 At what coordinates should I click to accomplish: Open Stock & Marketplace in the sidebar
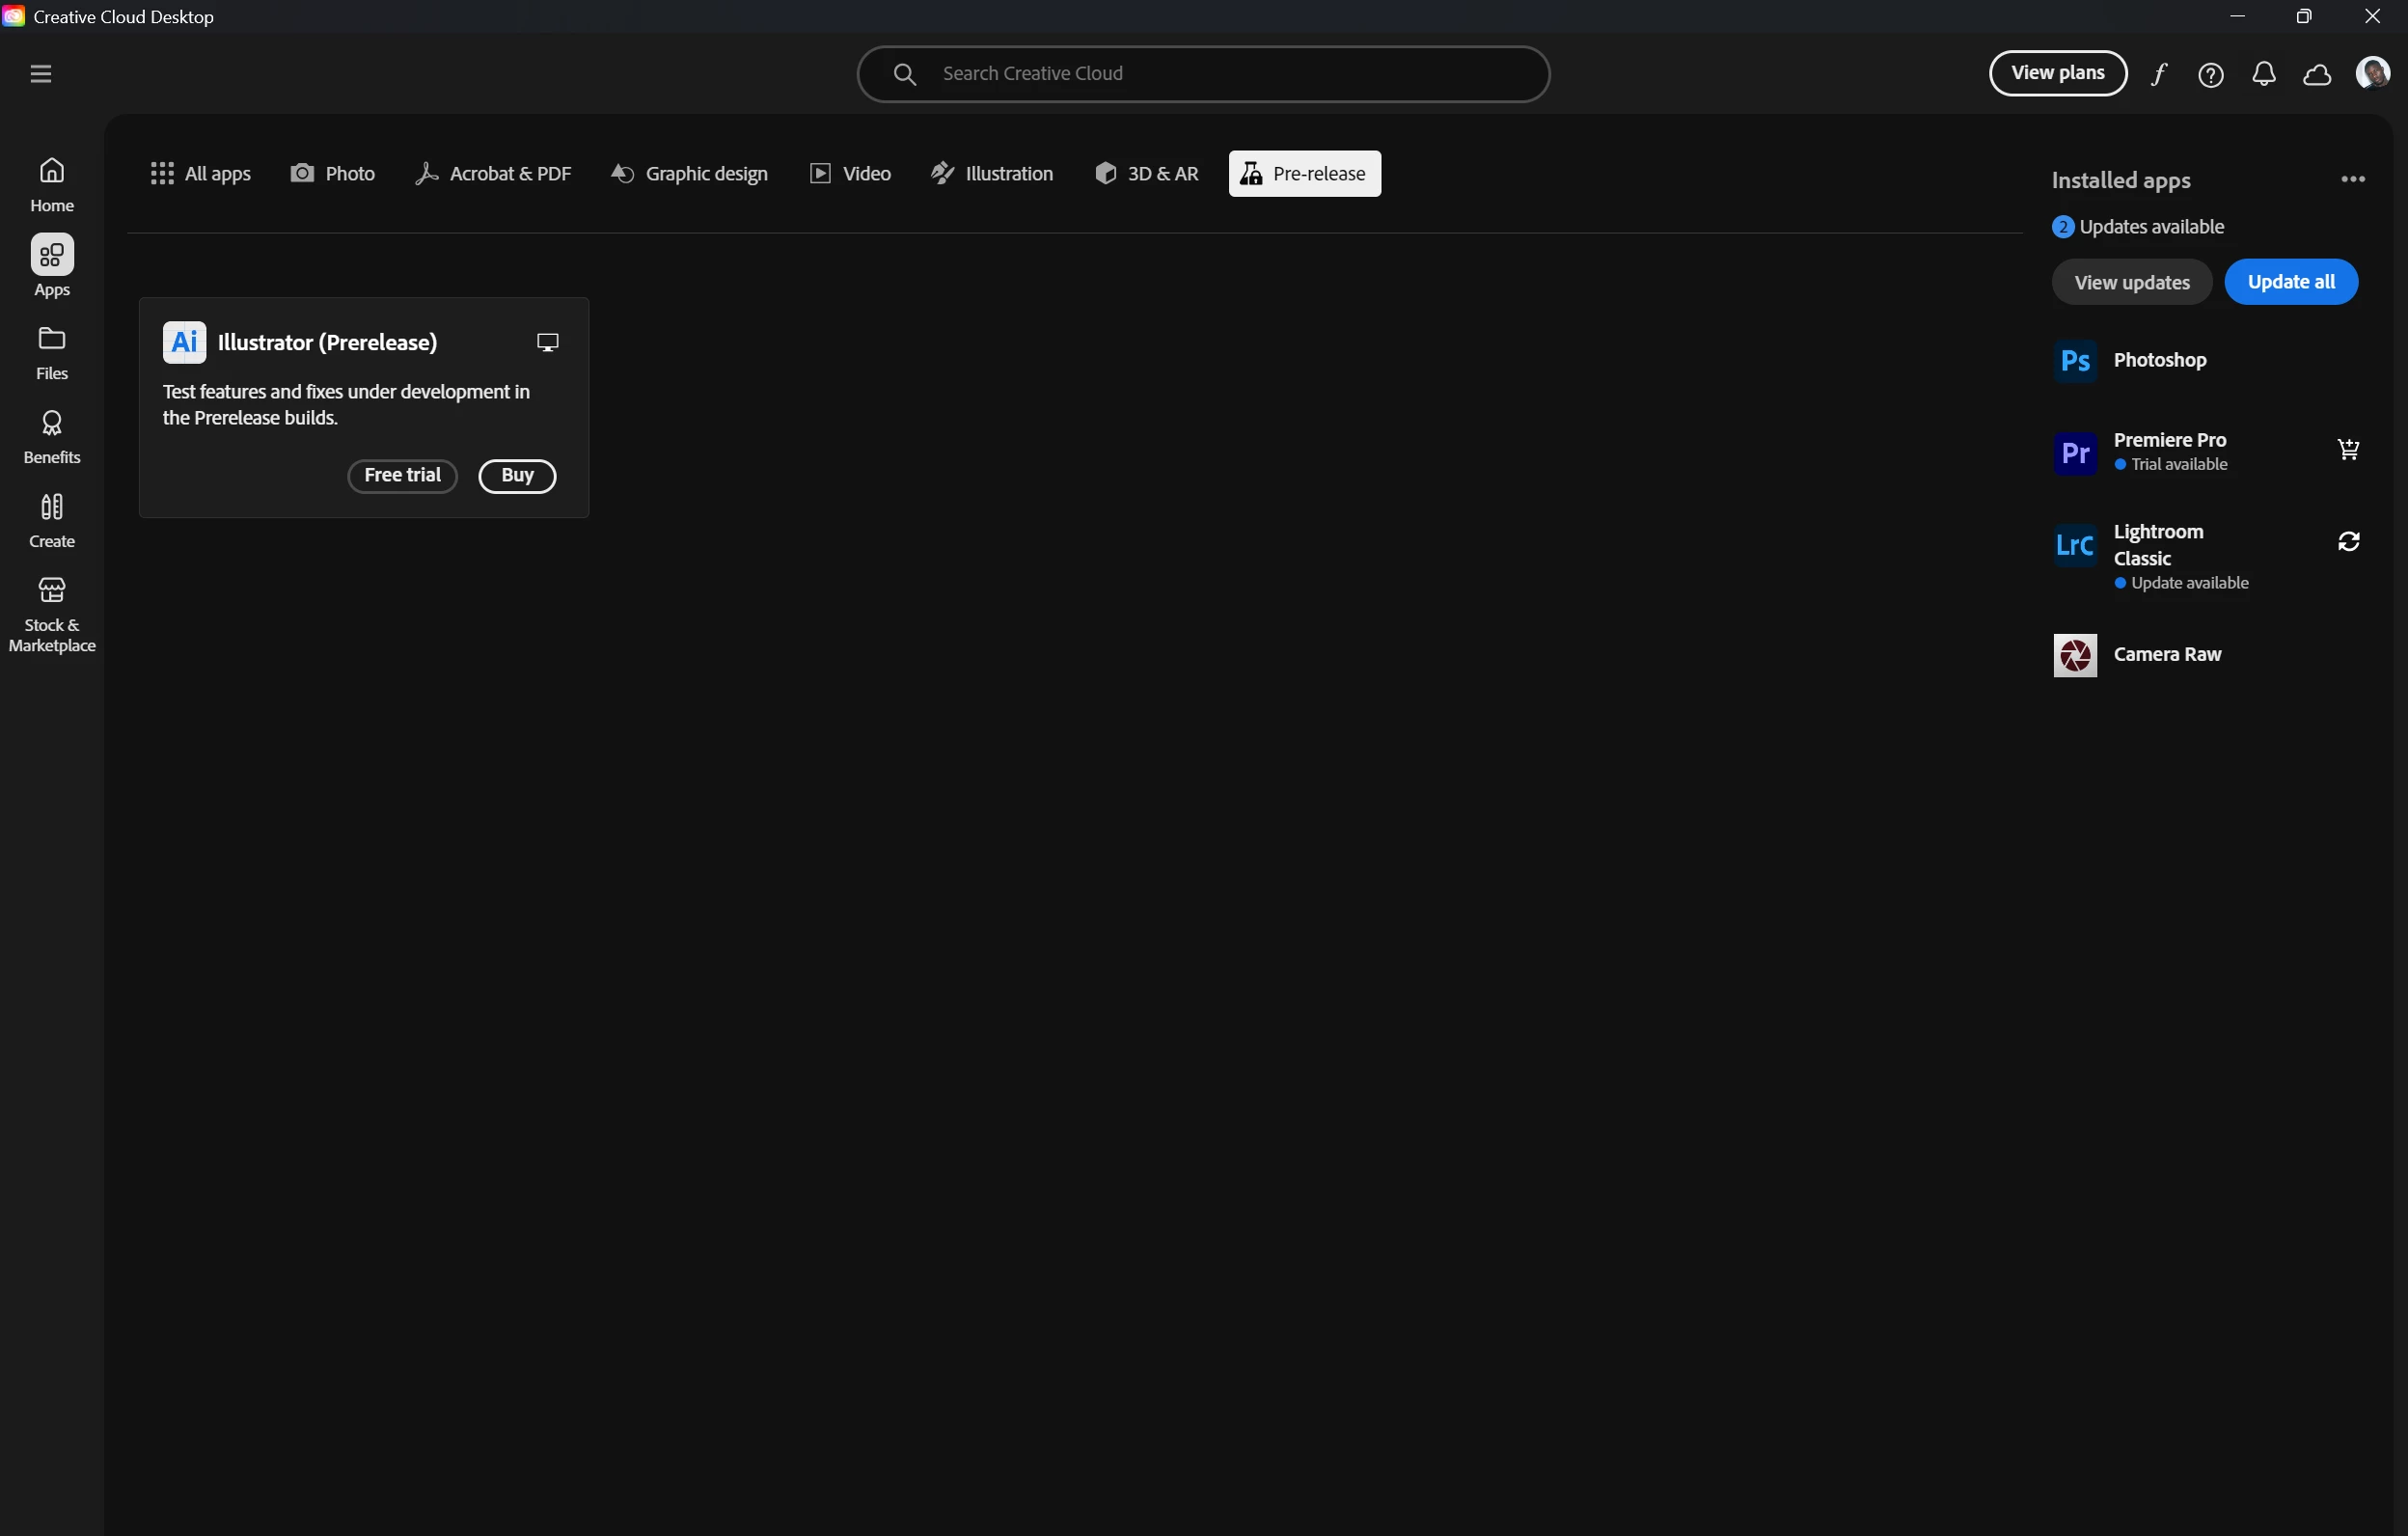click(52, 614)
